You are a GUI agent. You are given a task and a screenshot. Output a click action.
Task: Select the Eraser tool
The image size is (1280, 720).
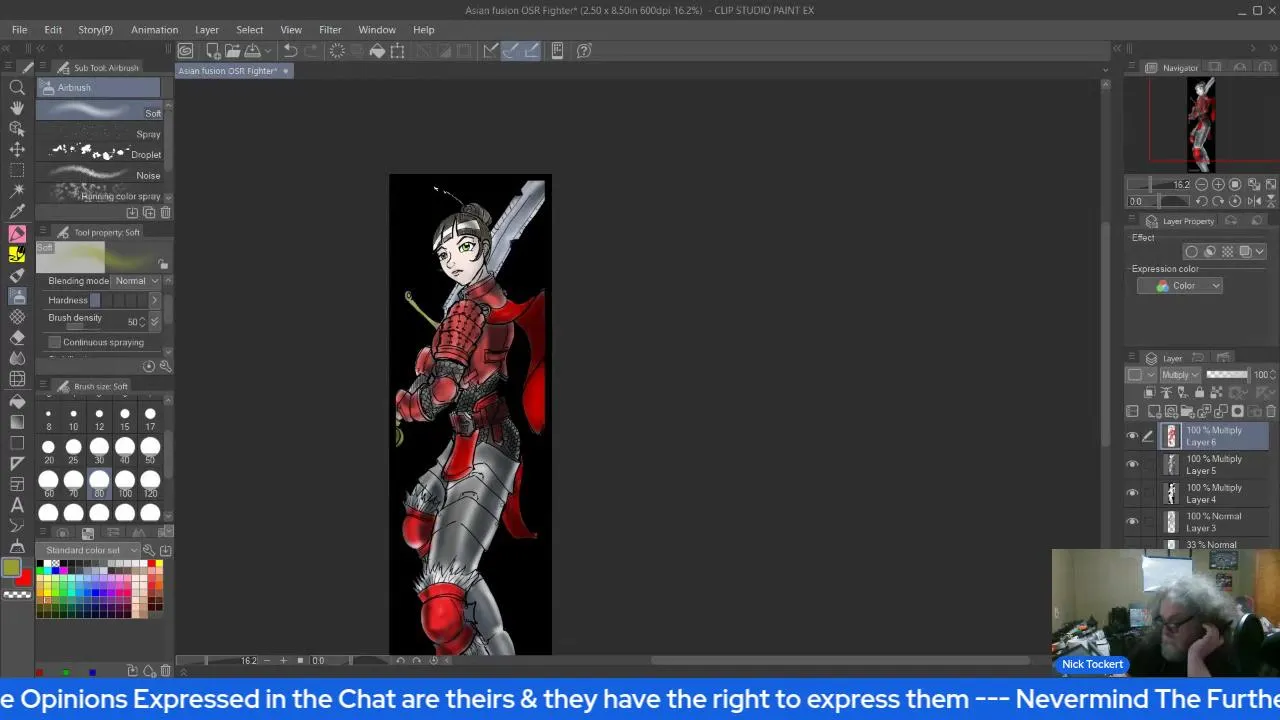[x=17, y=338]
